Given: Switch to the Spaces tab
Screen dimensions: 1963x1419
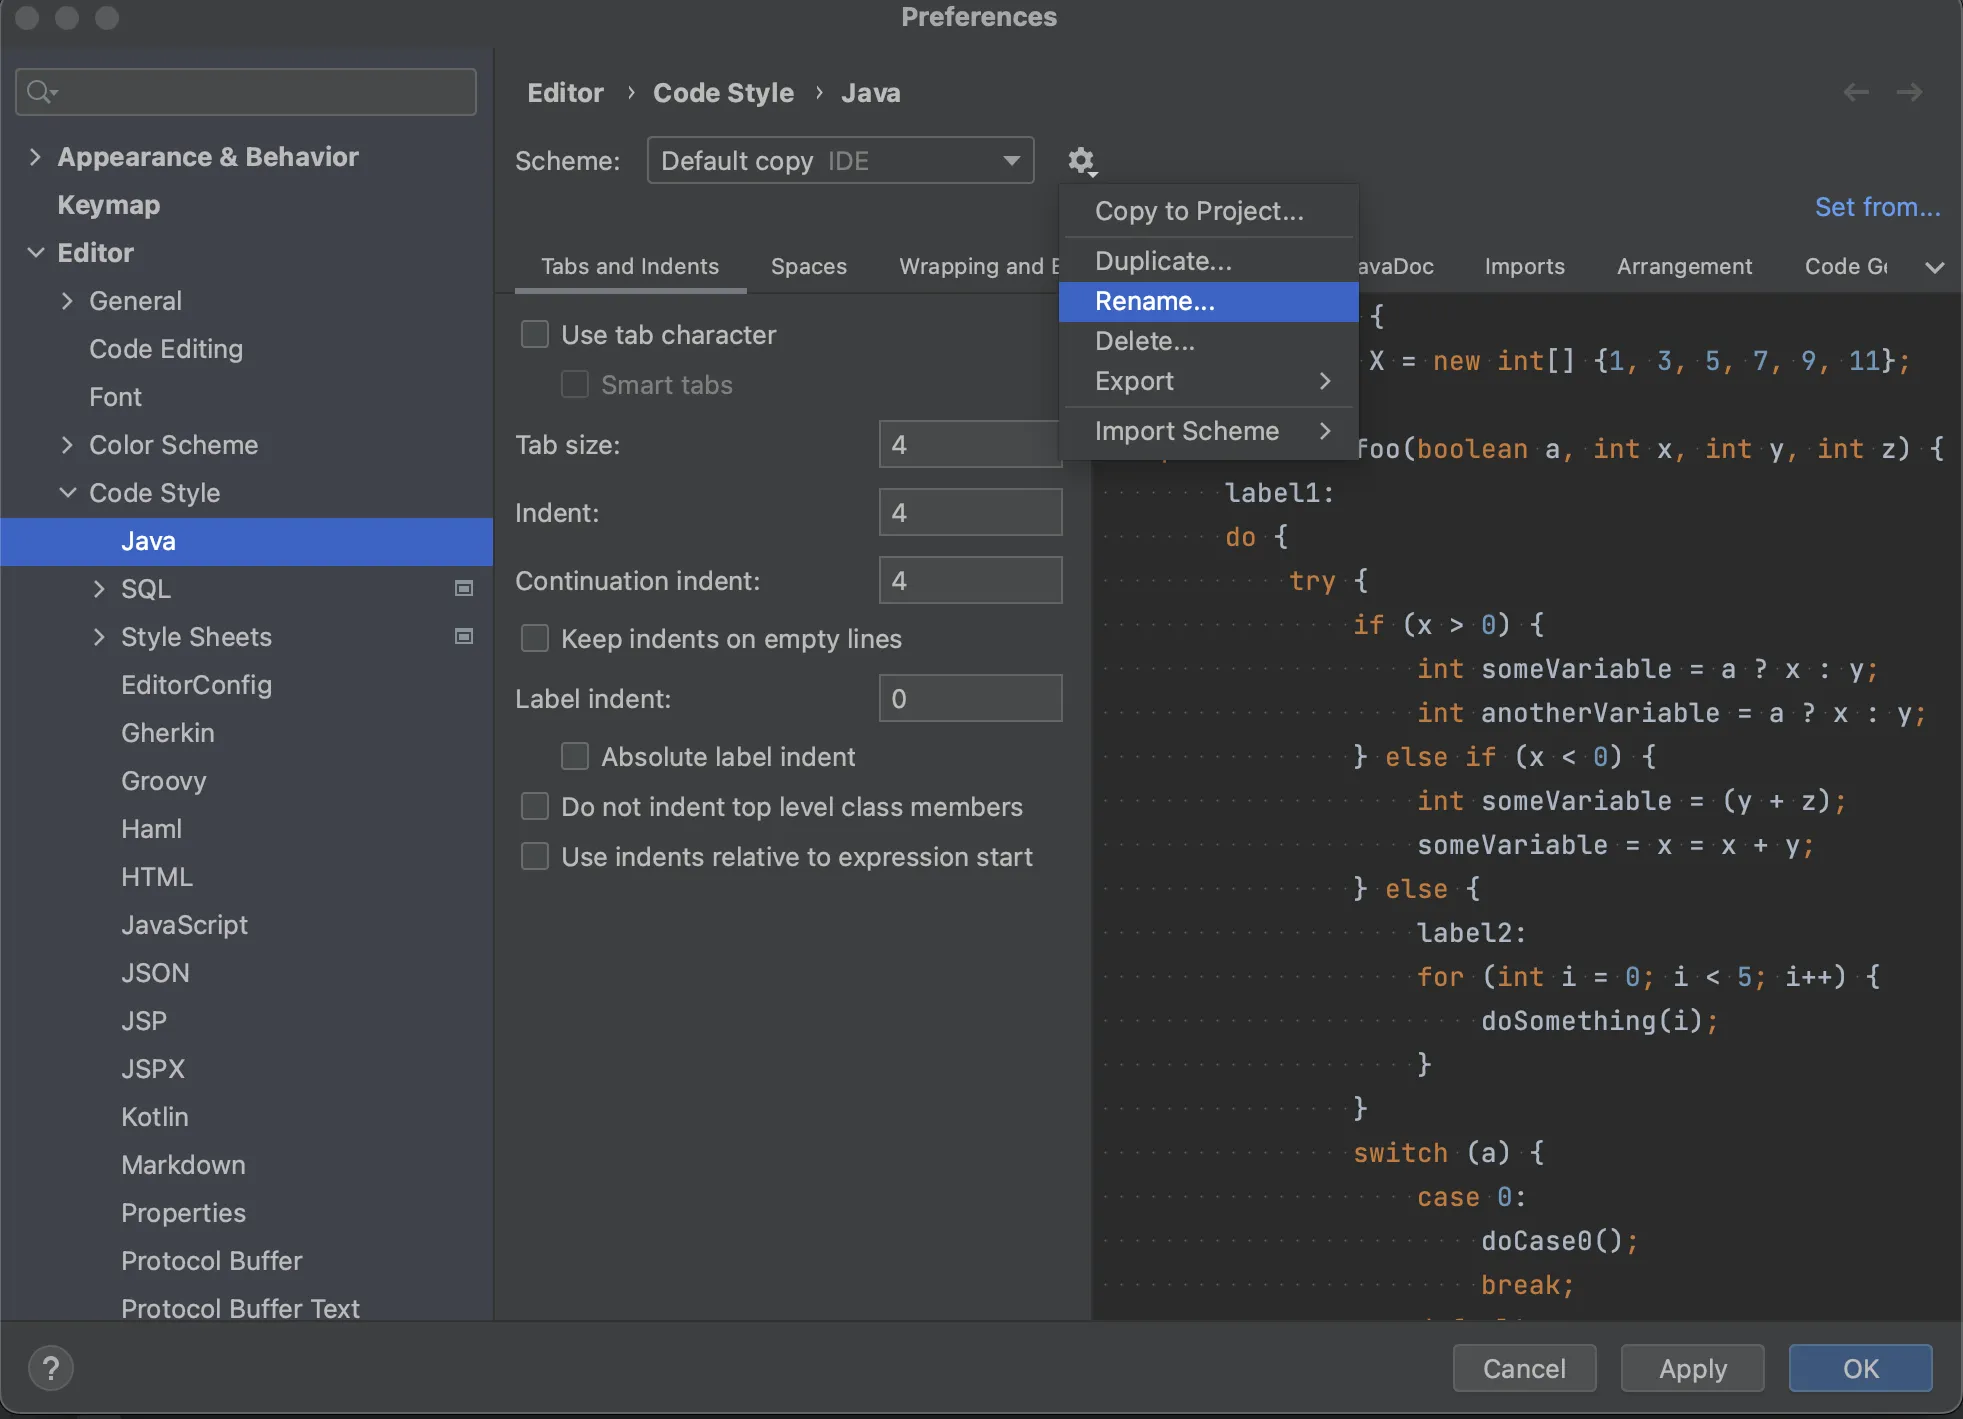Looking at the screenshot, I should click(809, 265).
